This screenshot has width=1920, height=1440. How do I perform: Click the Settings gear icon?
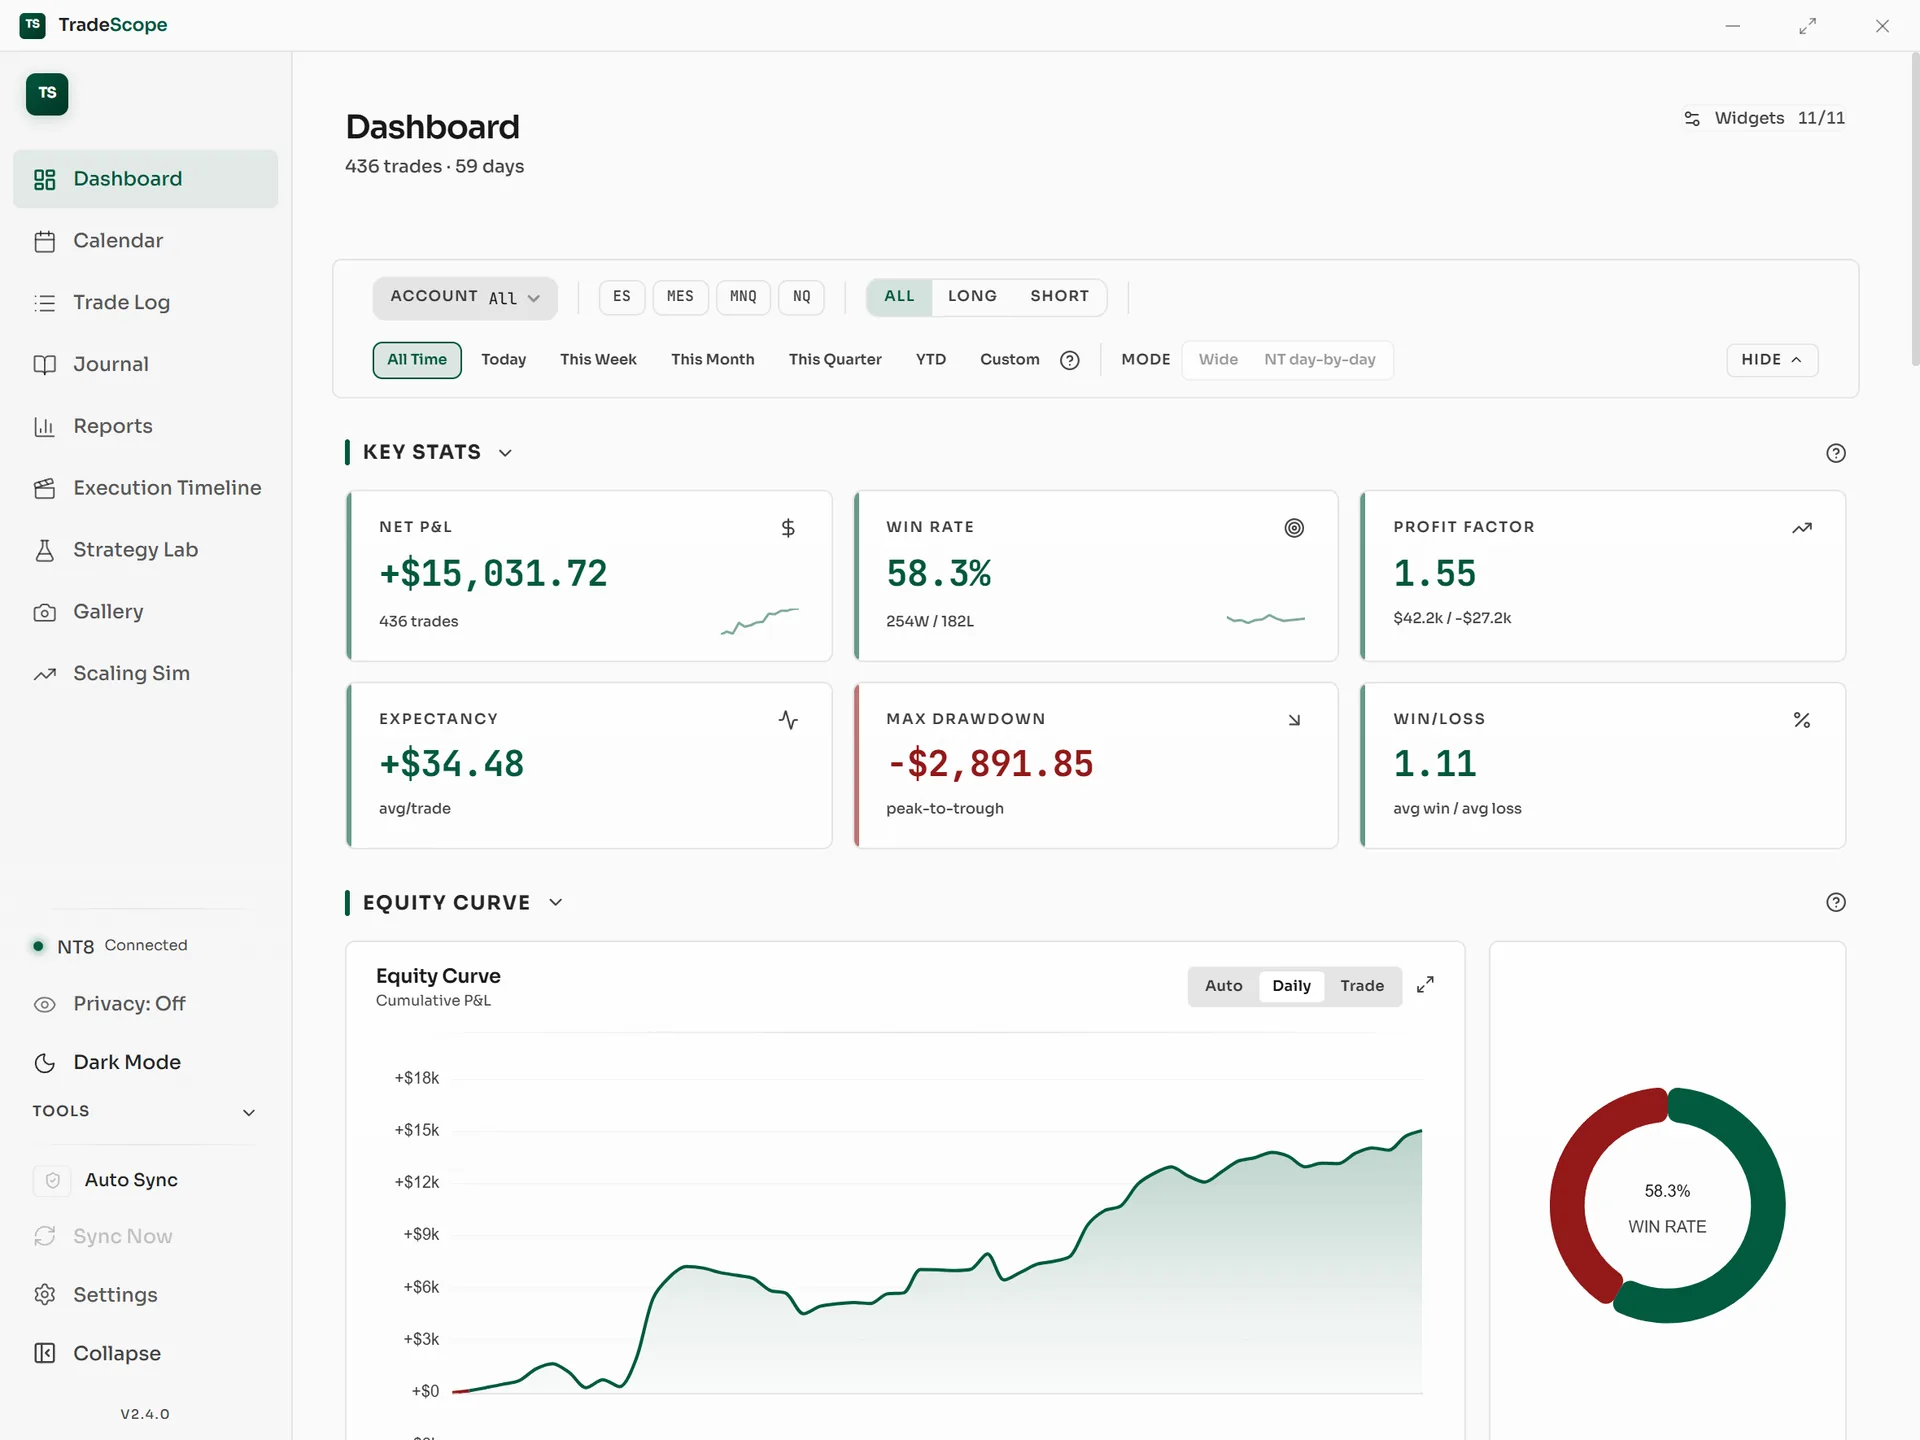[44, 1295]
